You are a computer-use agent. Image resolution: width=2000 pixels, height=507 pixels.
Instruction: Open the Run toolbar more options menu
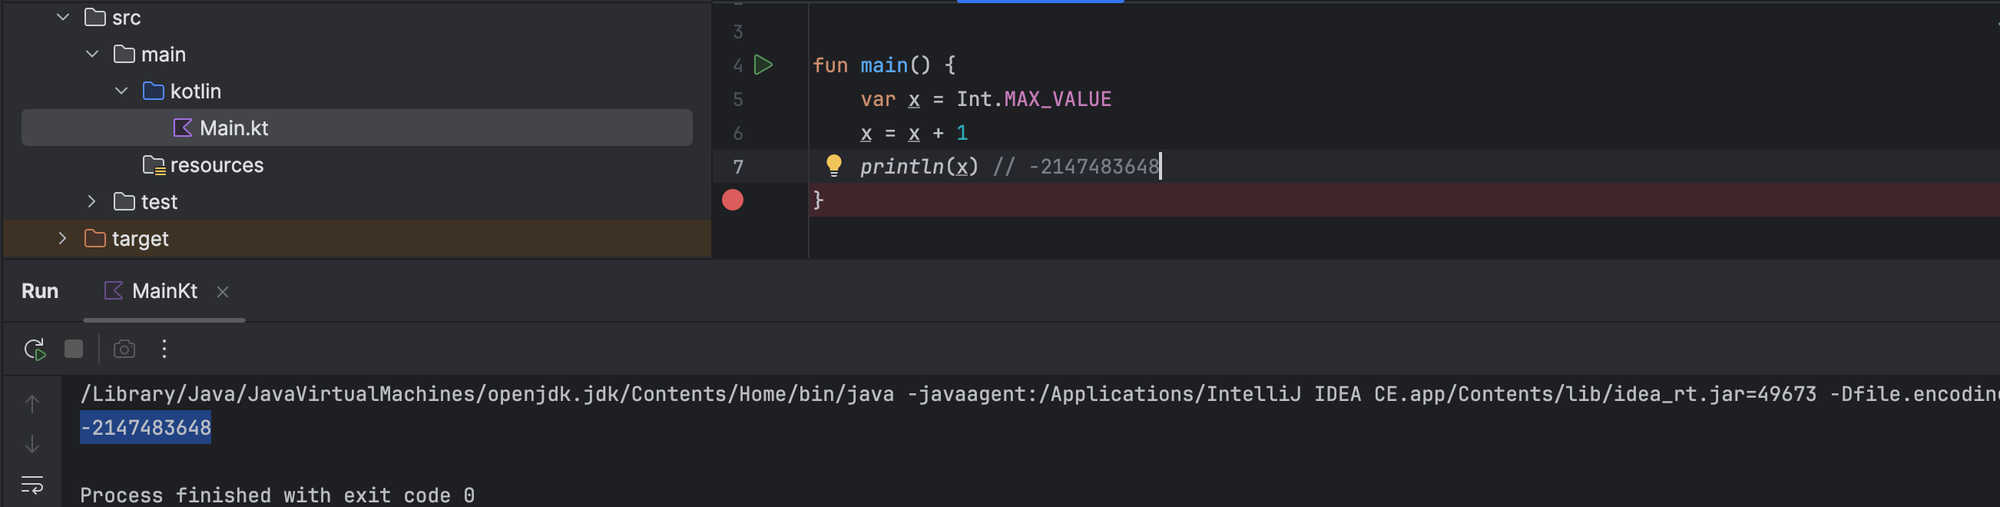pos(164,349)
